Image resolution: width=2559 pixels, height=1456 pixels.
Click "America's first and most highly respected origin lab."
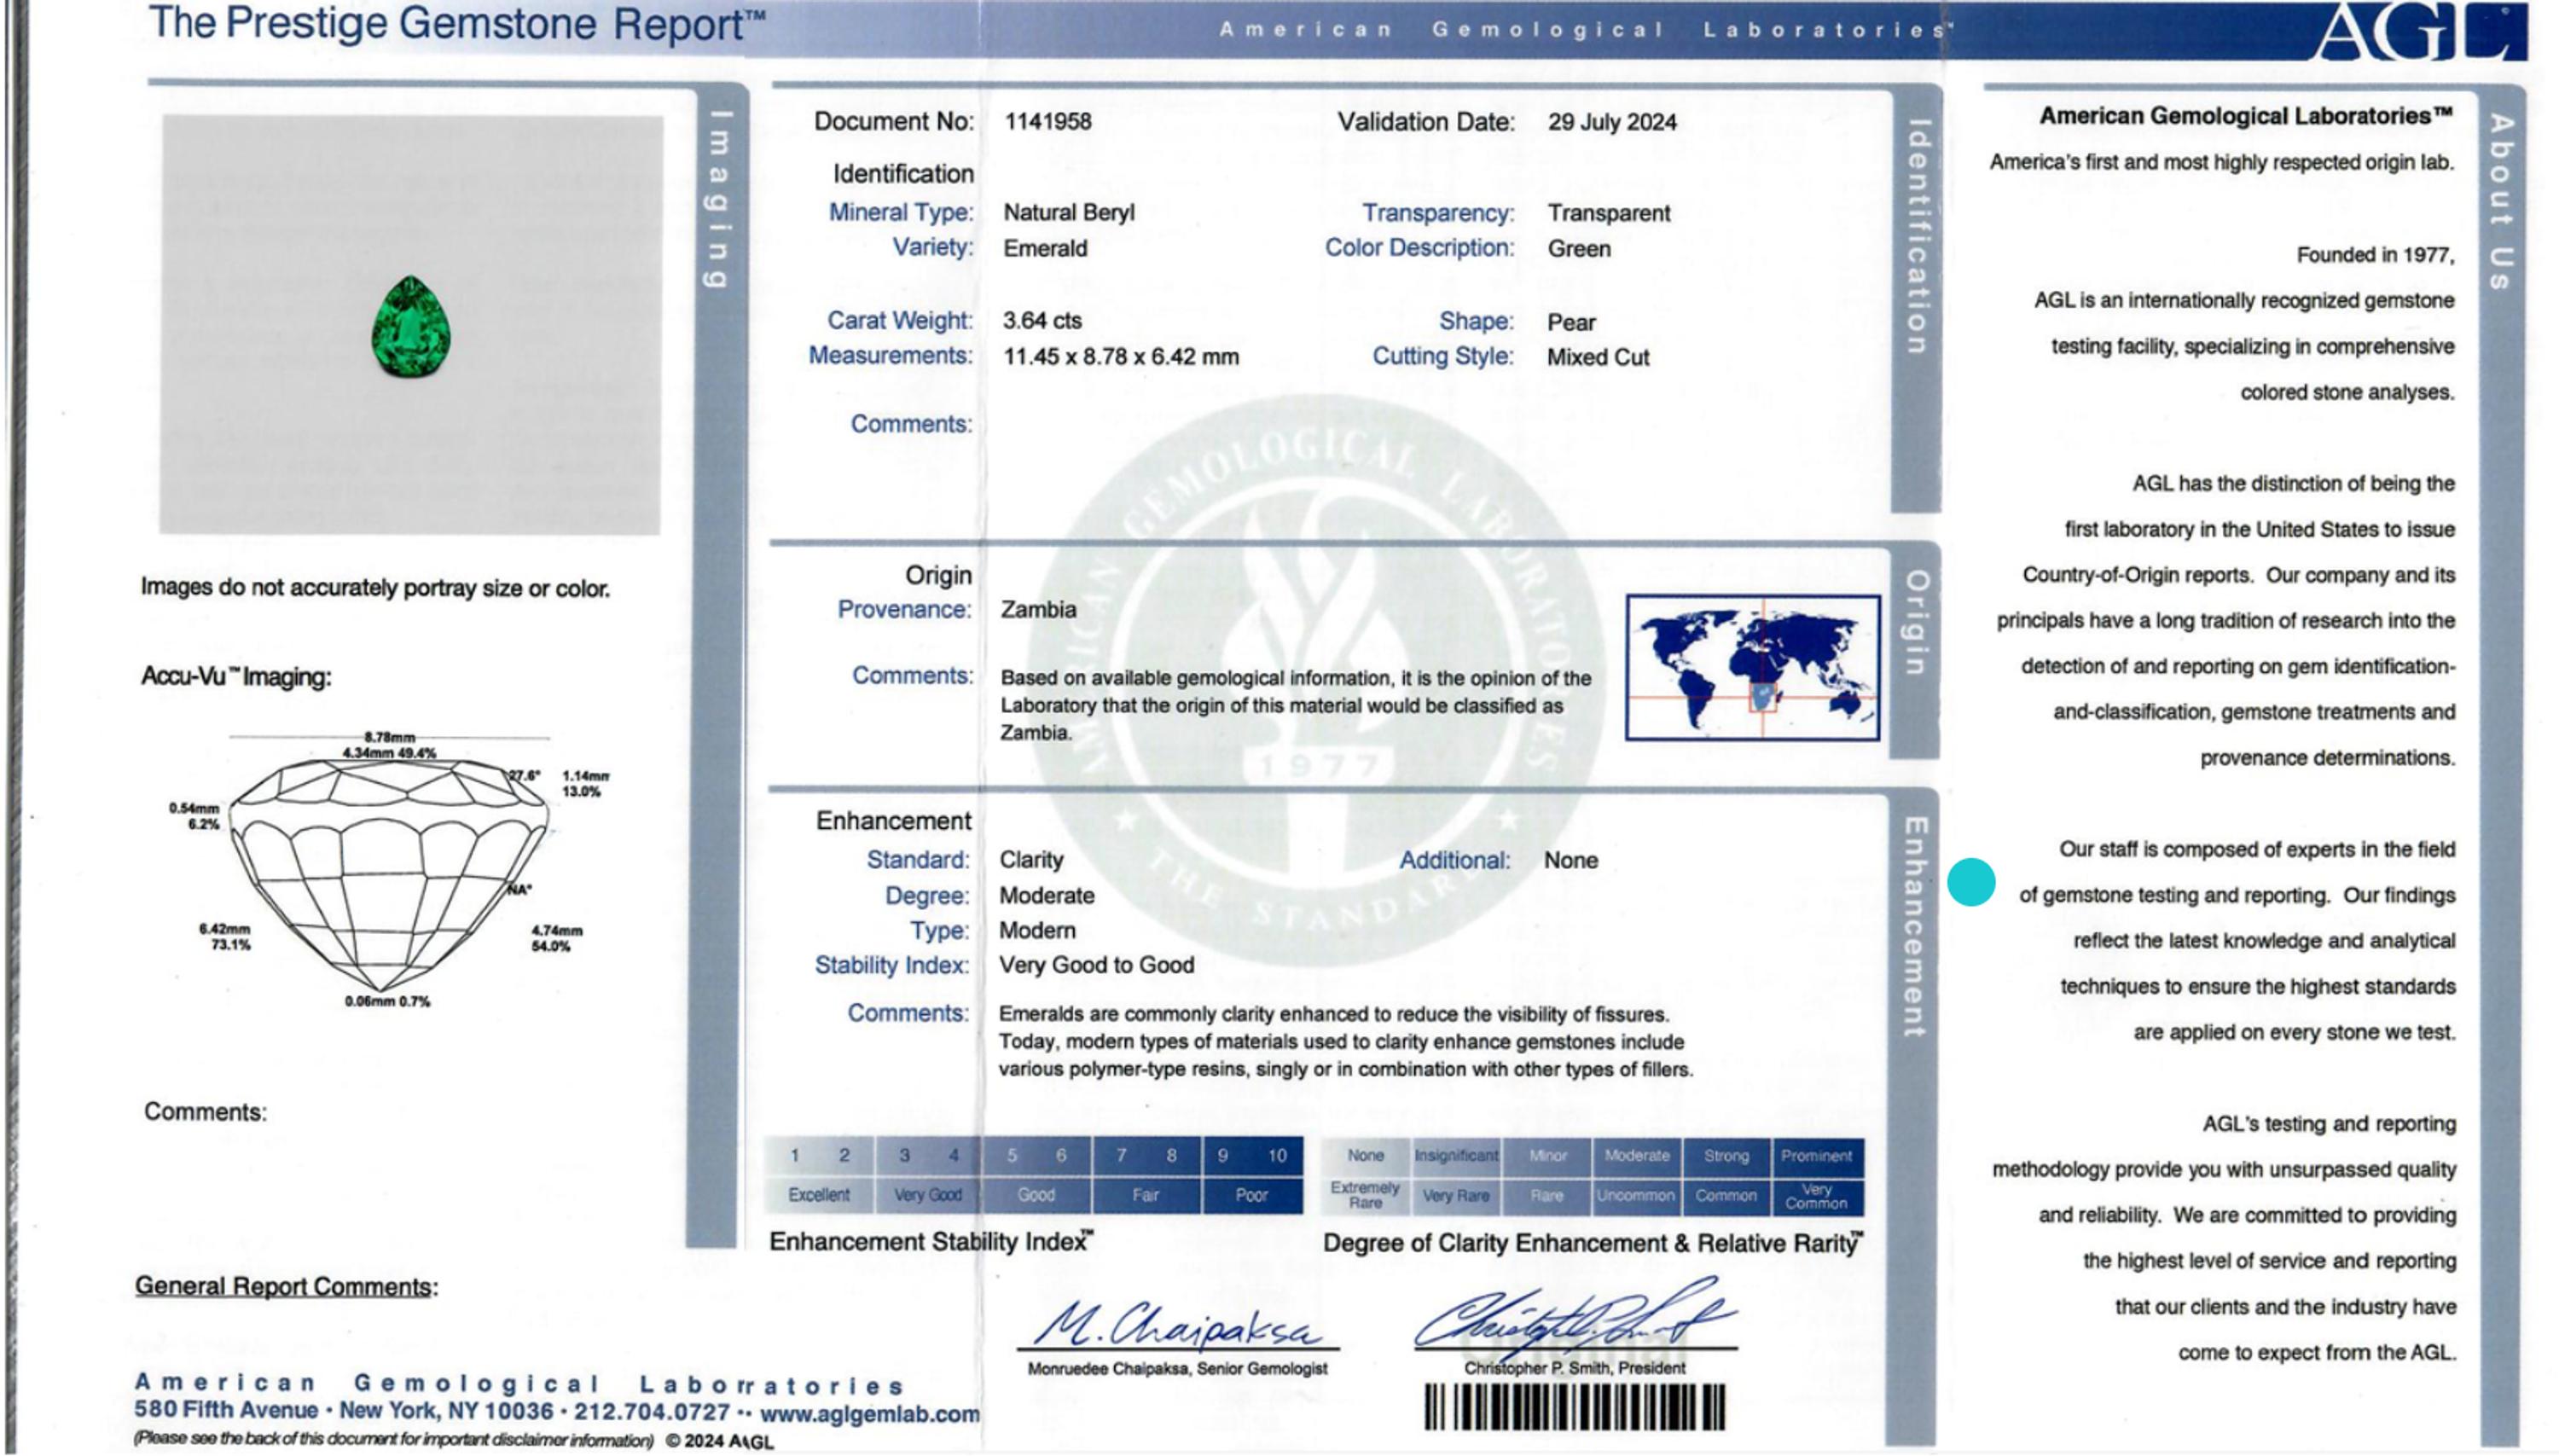pyautogui.click(x=2222, y=163)
